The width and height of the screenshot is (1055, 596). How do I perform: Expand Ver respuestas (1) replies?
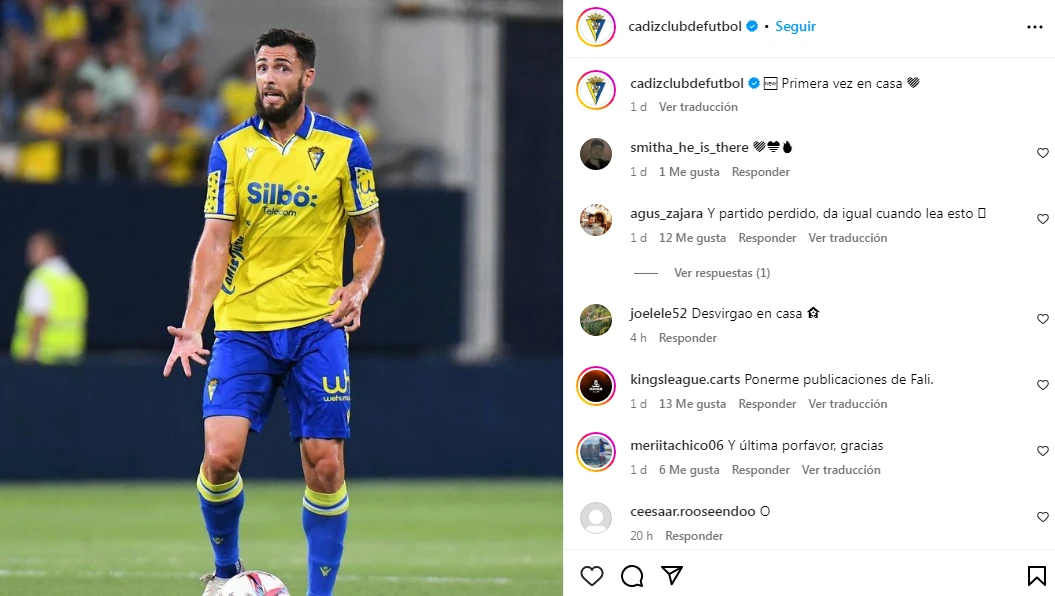pos(722,272)
